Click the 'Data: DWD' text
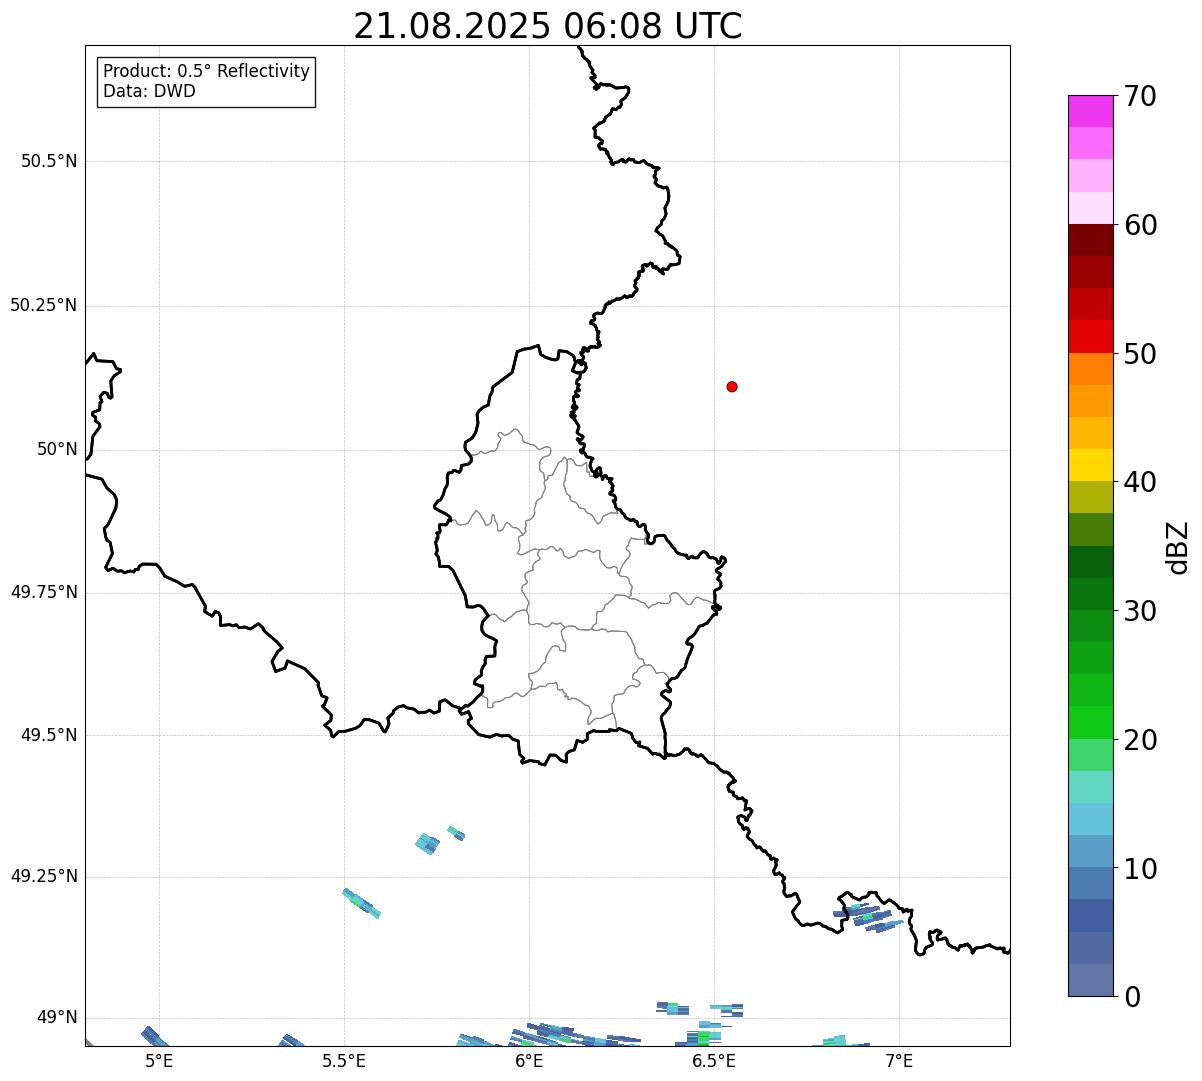 (x=149, y=91)
